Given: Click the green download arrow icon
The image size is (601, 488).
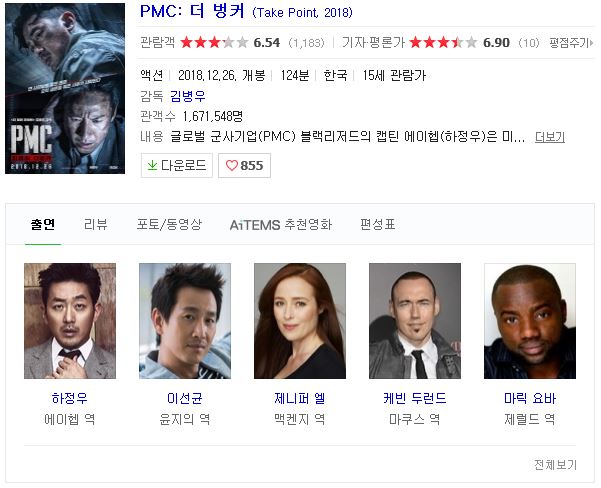Looking at the screenshot, I should point(152,165).
